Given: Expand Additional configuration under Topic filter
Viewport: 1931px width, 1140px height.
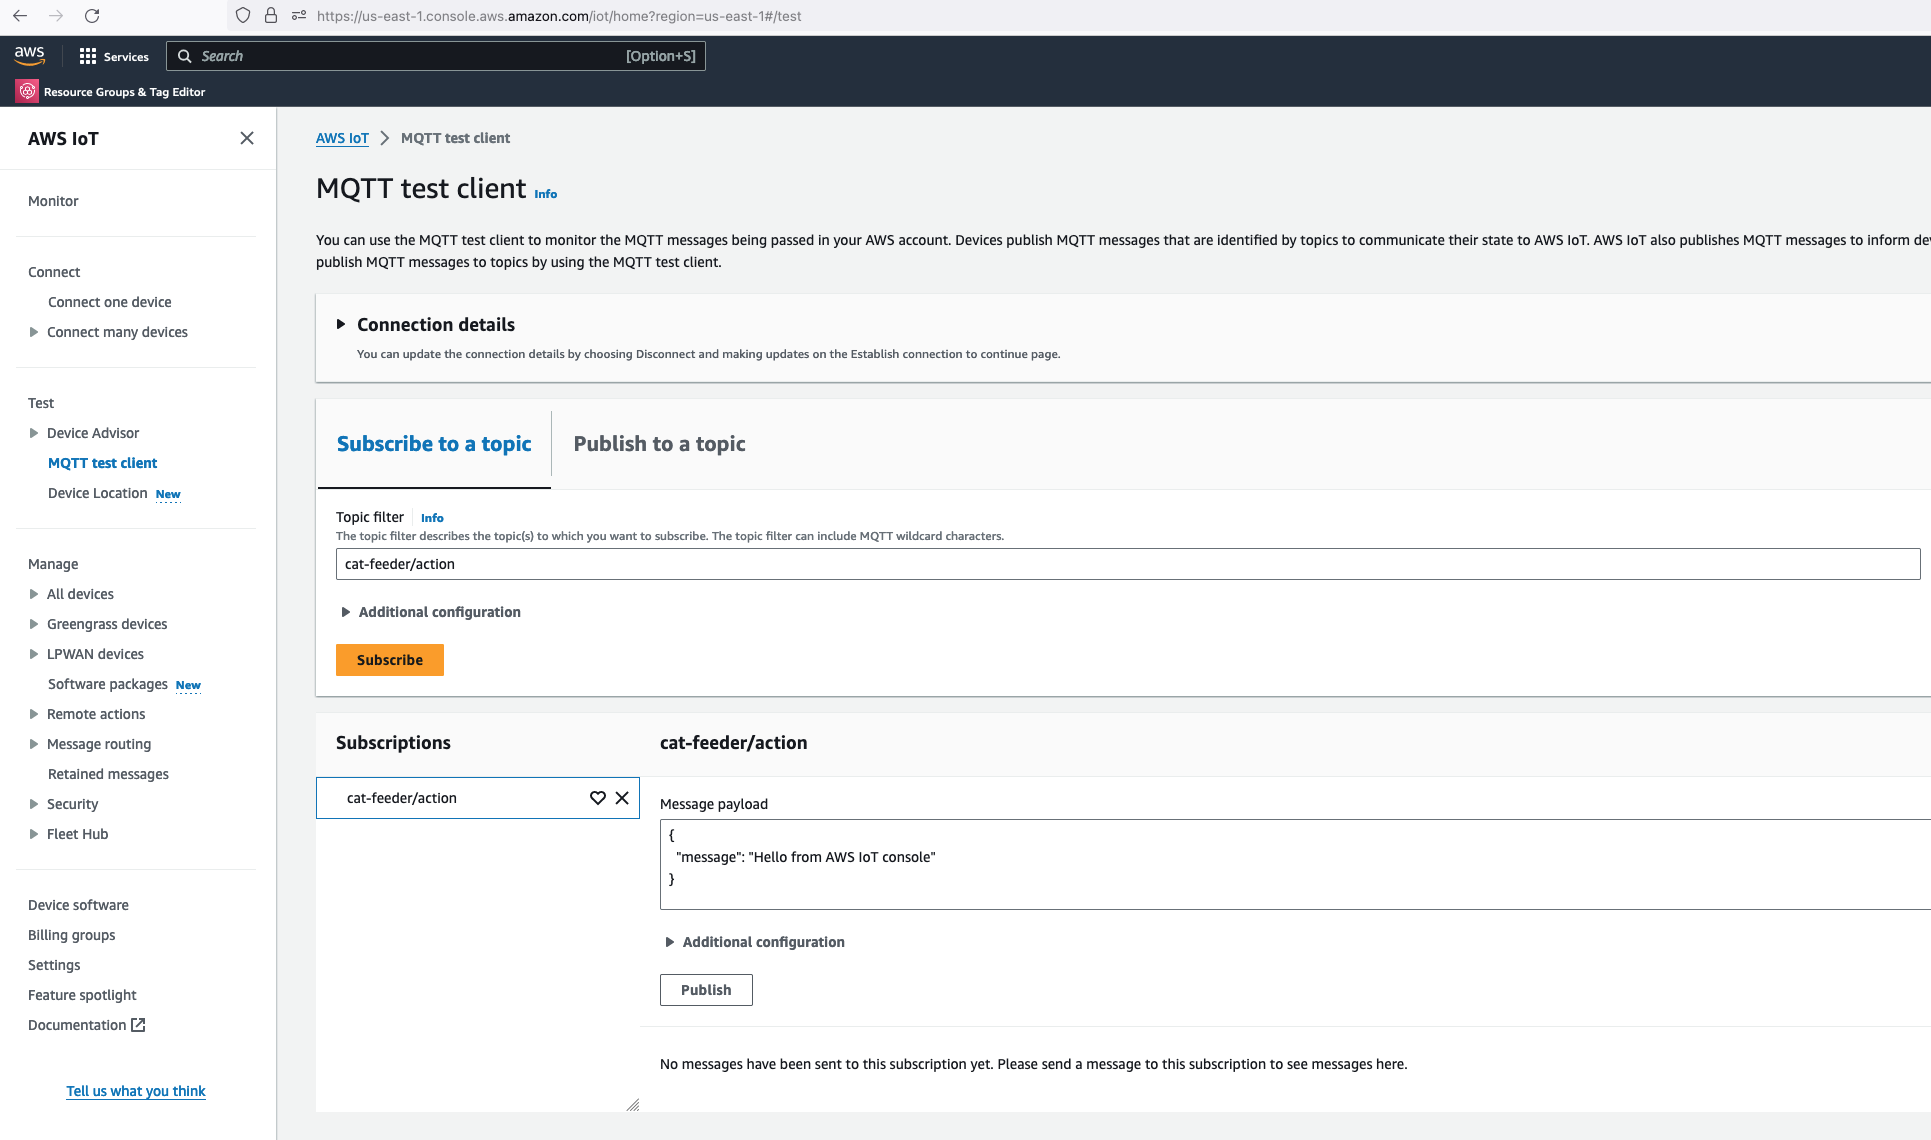Looking at the screenshot, I should coord(346,612).
